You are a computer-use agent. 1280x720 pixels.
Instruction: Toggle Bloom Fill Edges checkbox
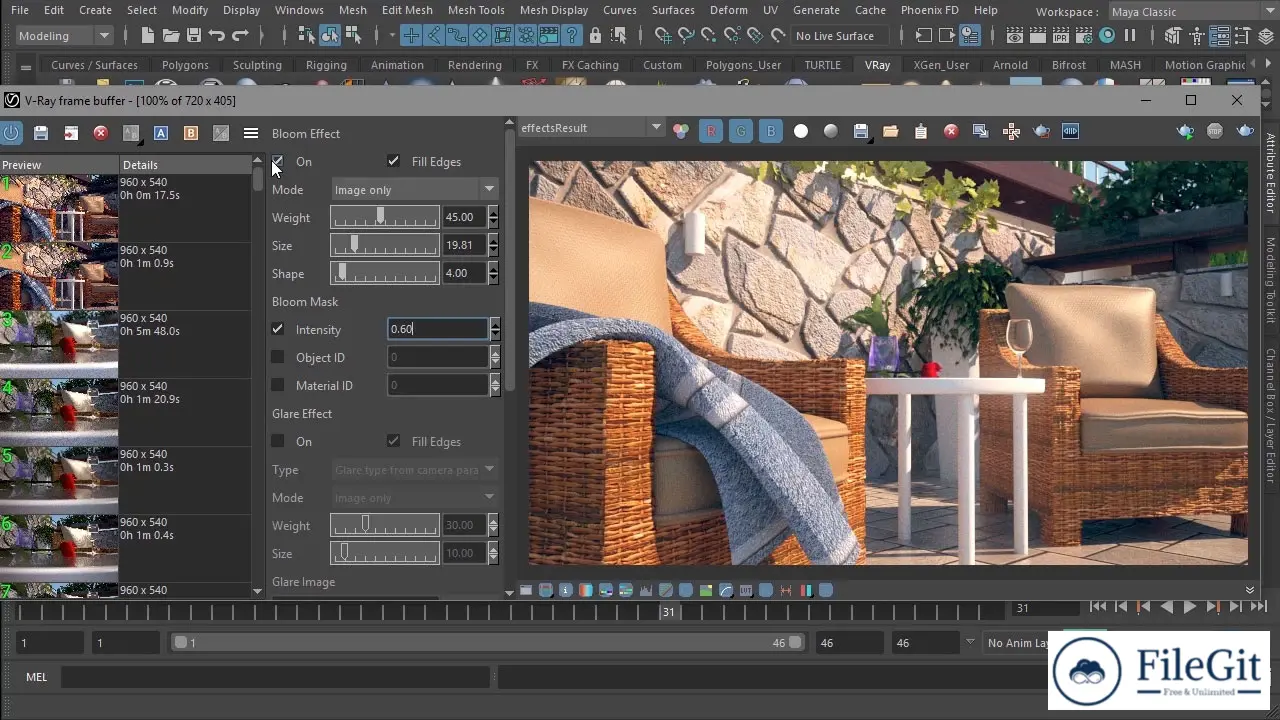coord(393,161)
